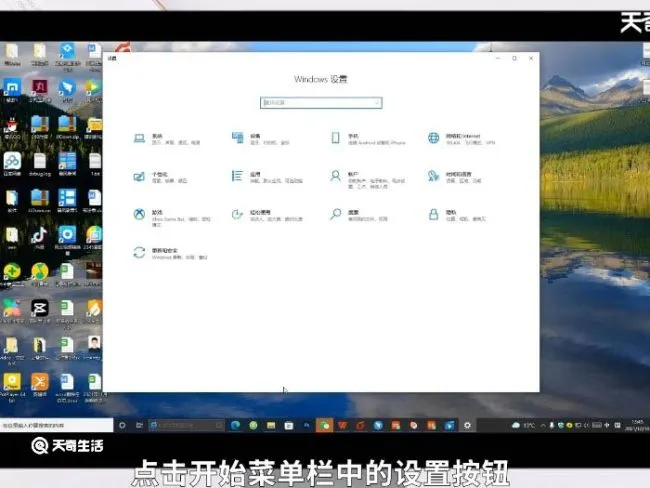Screen dimensions: 650x488
Task: Select the QQ penguin desktop icon
Action: point(12,128)
